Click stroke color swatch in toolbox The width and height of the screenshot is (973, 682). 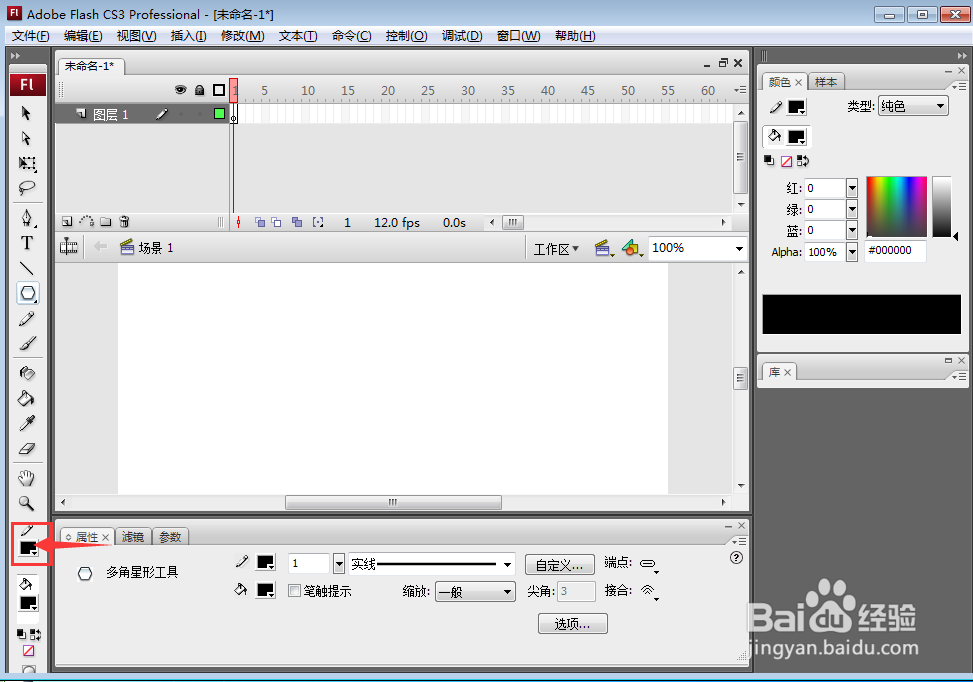click(29, 548)
